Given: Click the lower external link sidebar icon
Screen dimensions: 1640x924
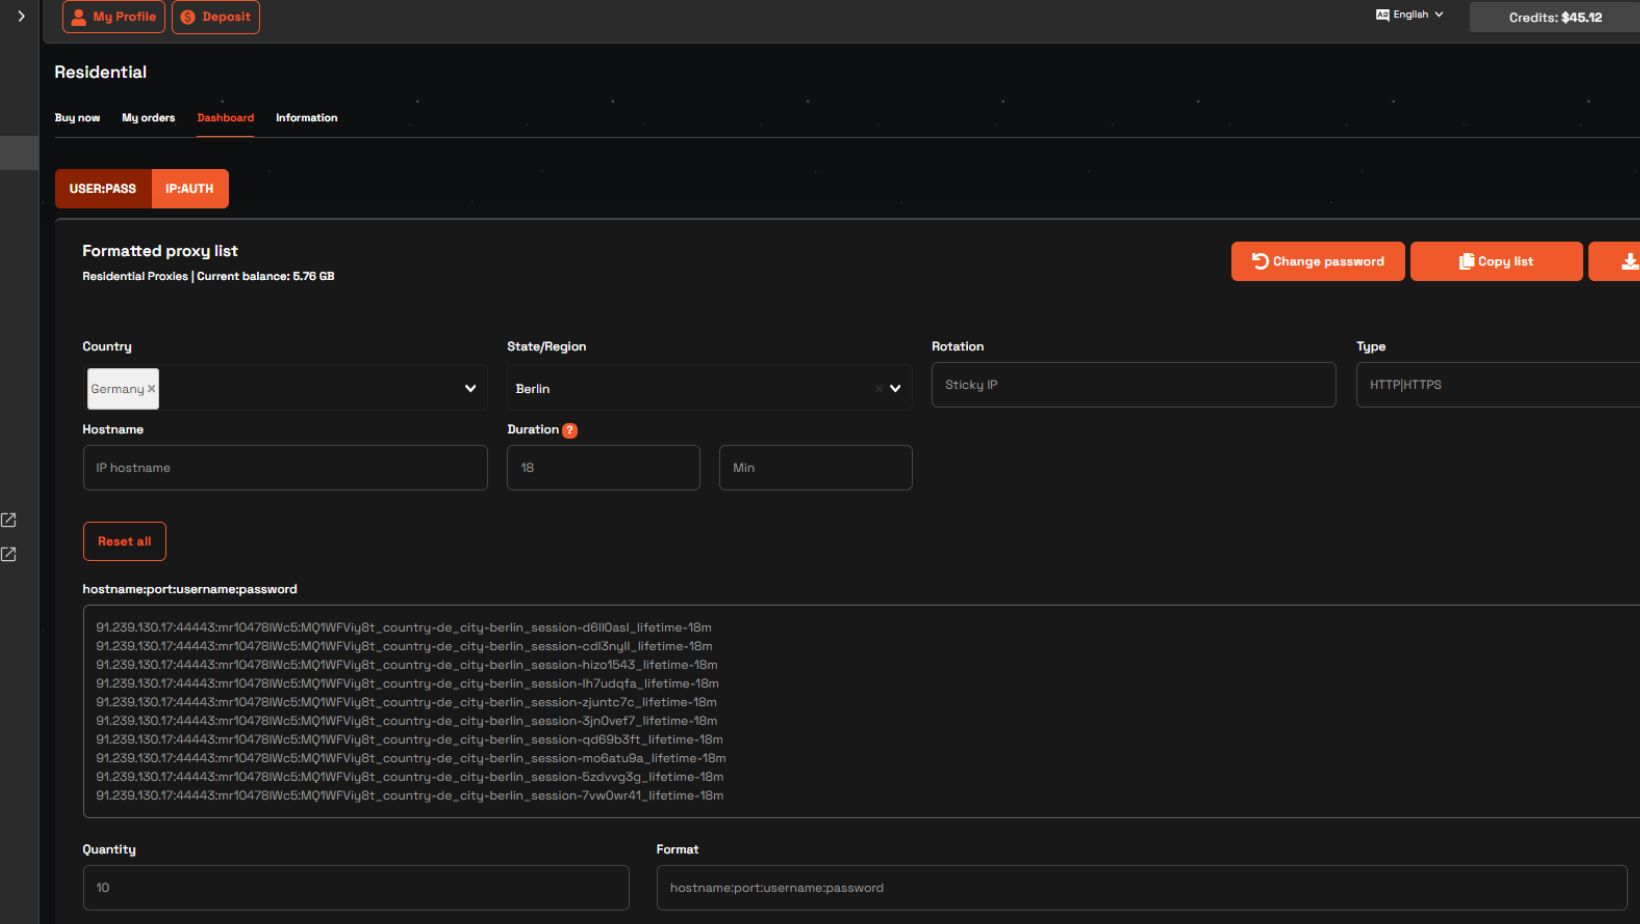Looking at the screenshot, I should pos(9,554).
